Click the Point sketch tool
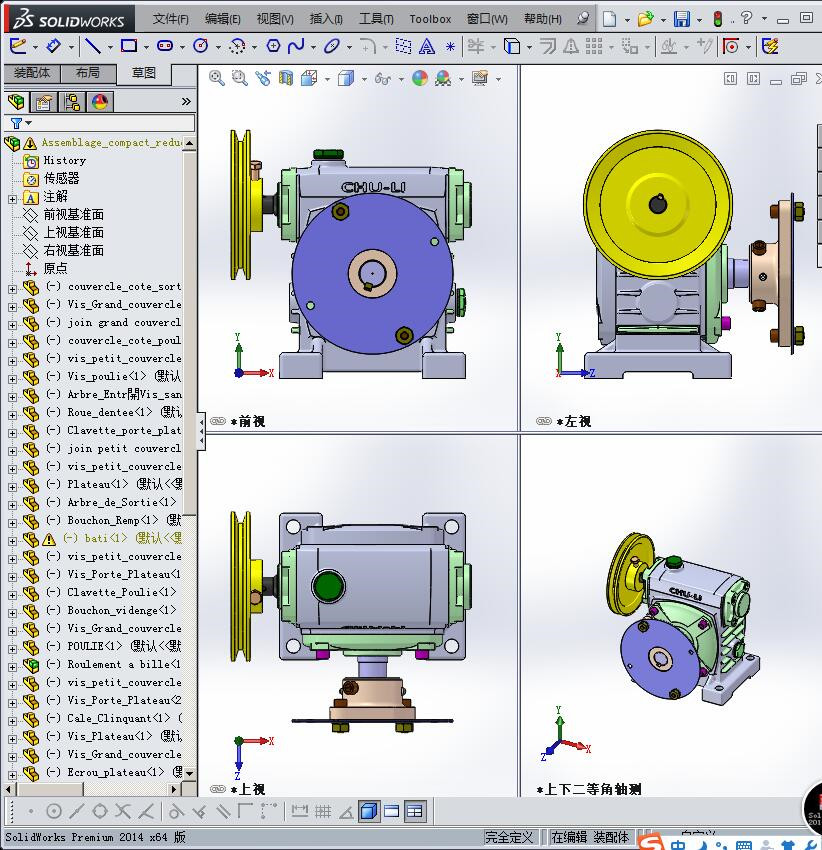This screenshot has width=822, height=850. coord(450,47)
